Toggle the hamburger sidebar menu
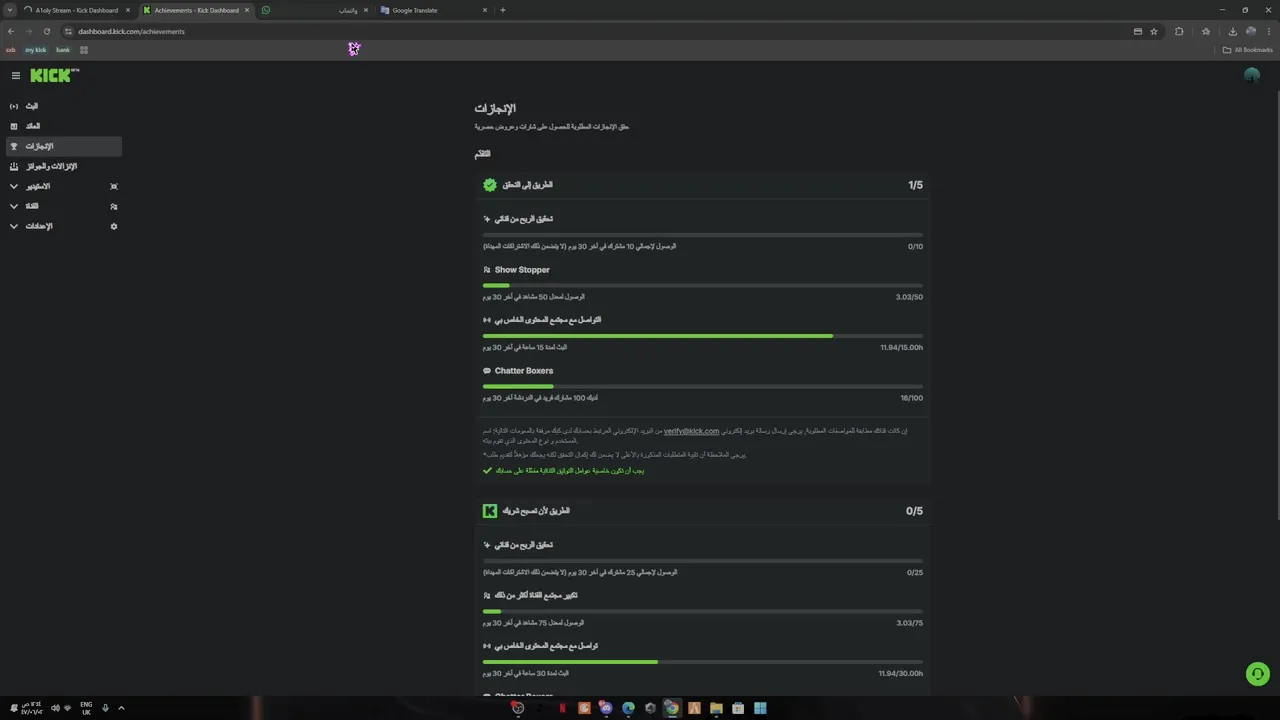 pyautogui.click(x=16, y=75)
